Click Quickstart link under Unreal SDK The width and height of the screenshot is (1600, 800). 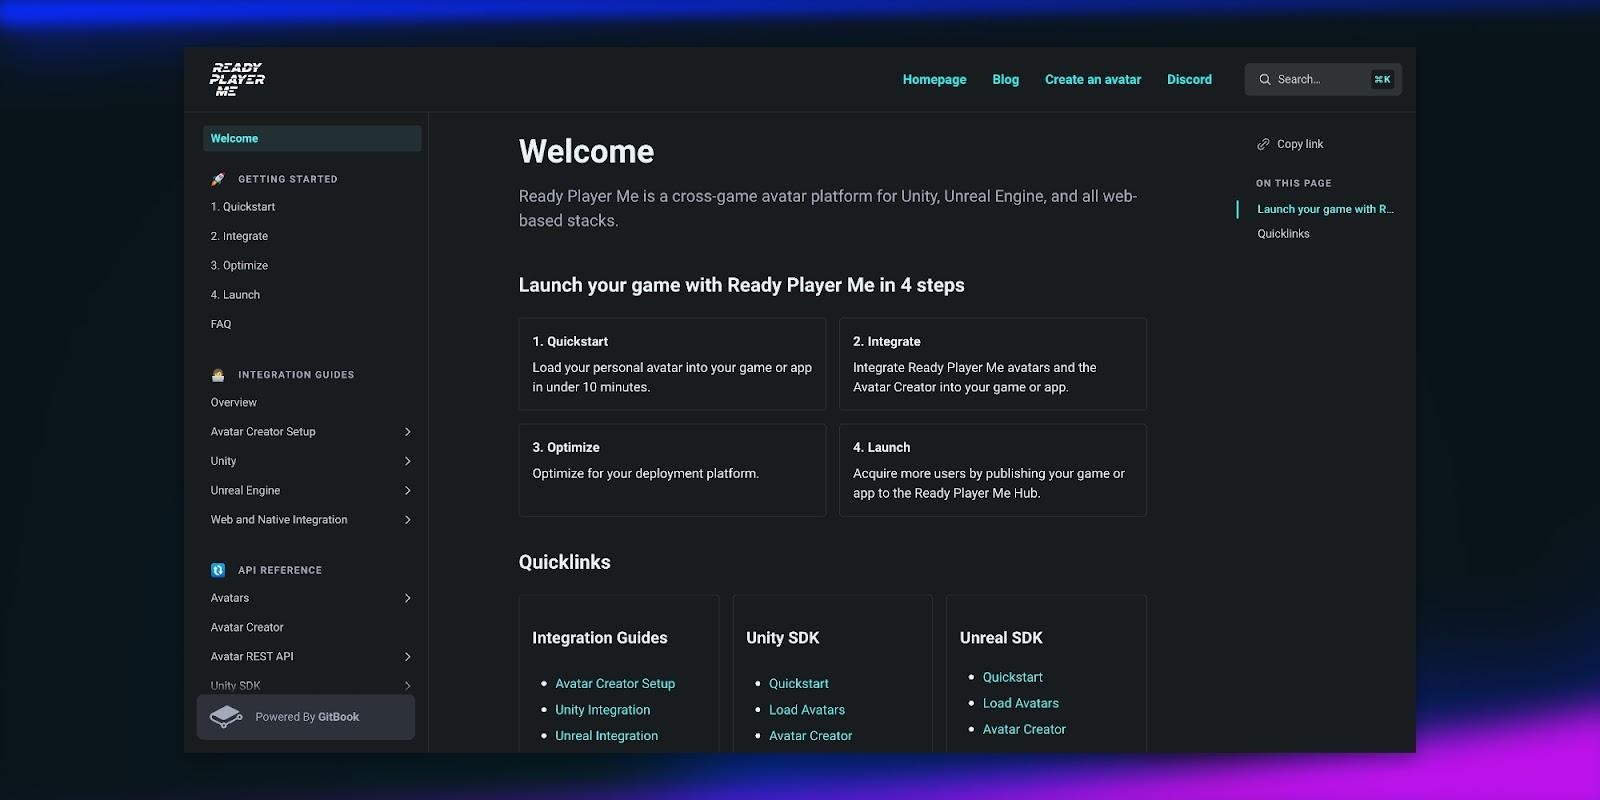coord(1013,677)
